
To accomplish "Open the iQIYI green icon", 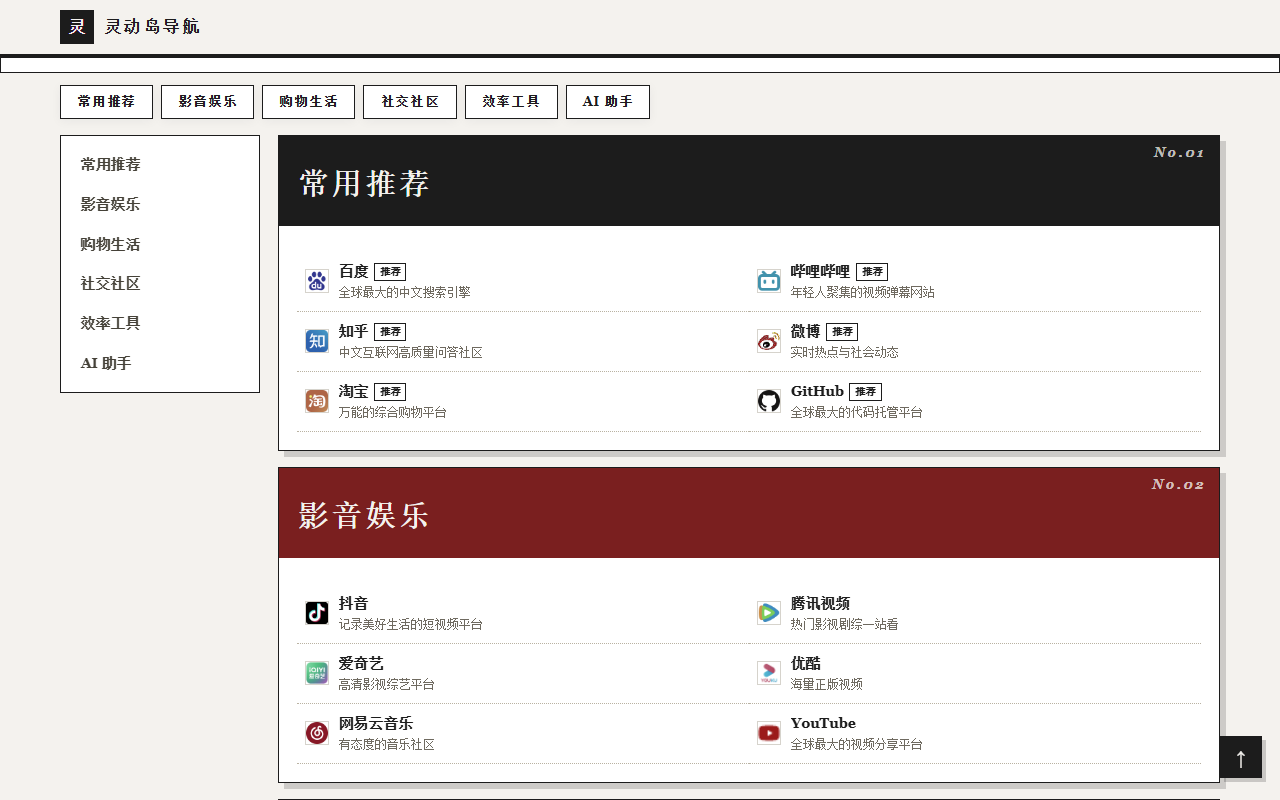I will tap(317, 673).
